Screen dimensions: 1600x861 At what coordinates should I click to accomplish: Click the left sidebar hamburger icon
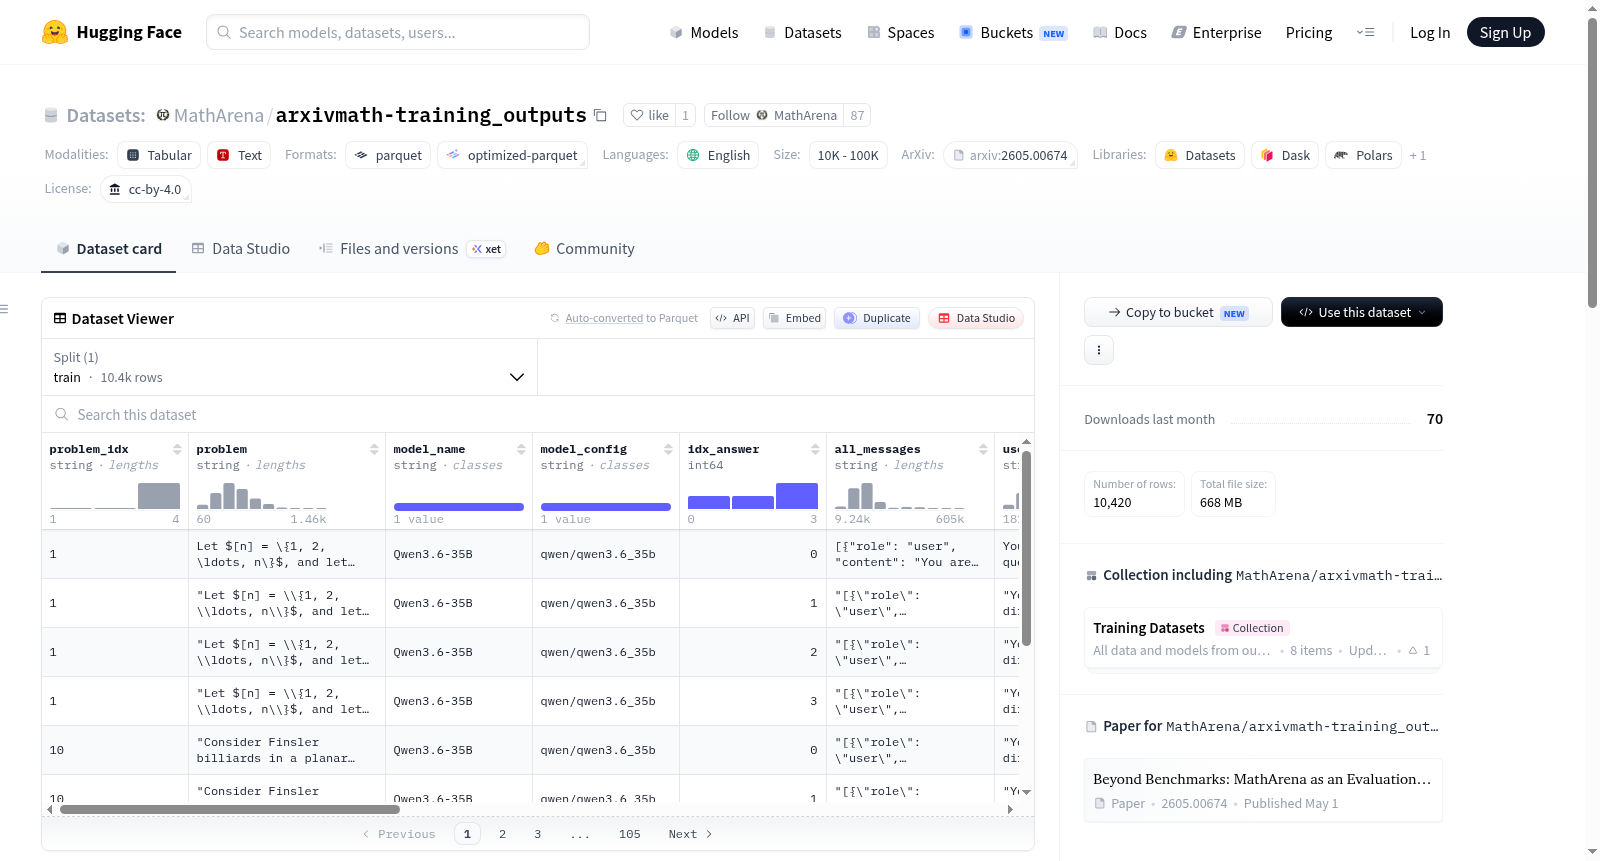[4, 309]
